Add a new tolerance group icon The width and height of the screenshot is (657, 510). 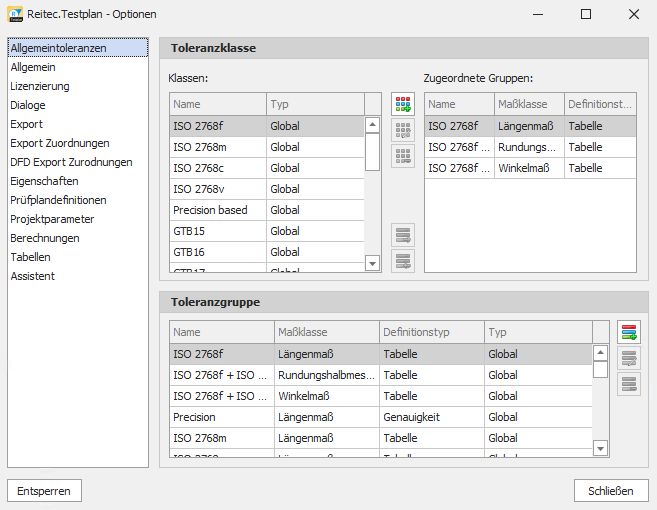point(629,332)
